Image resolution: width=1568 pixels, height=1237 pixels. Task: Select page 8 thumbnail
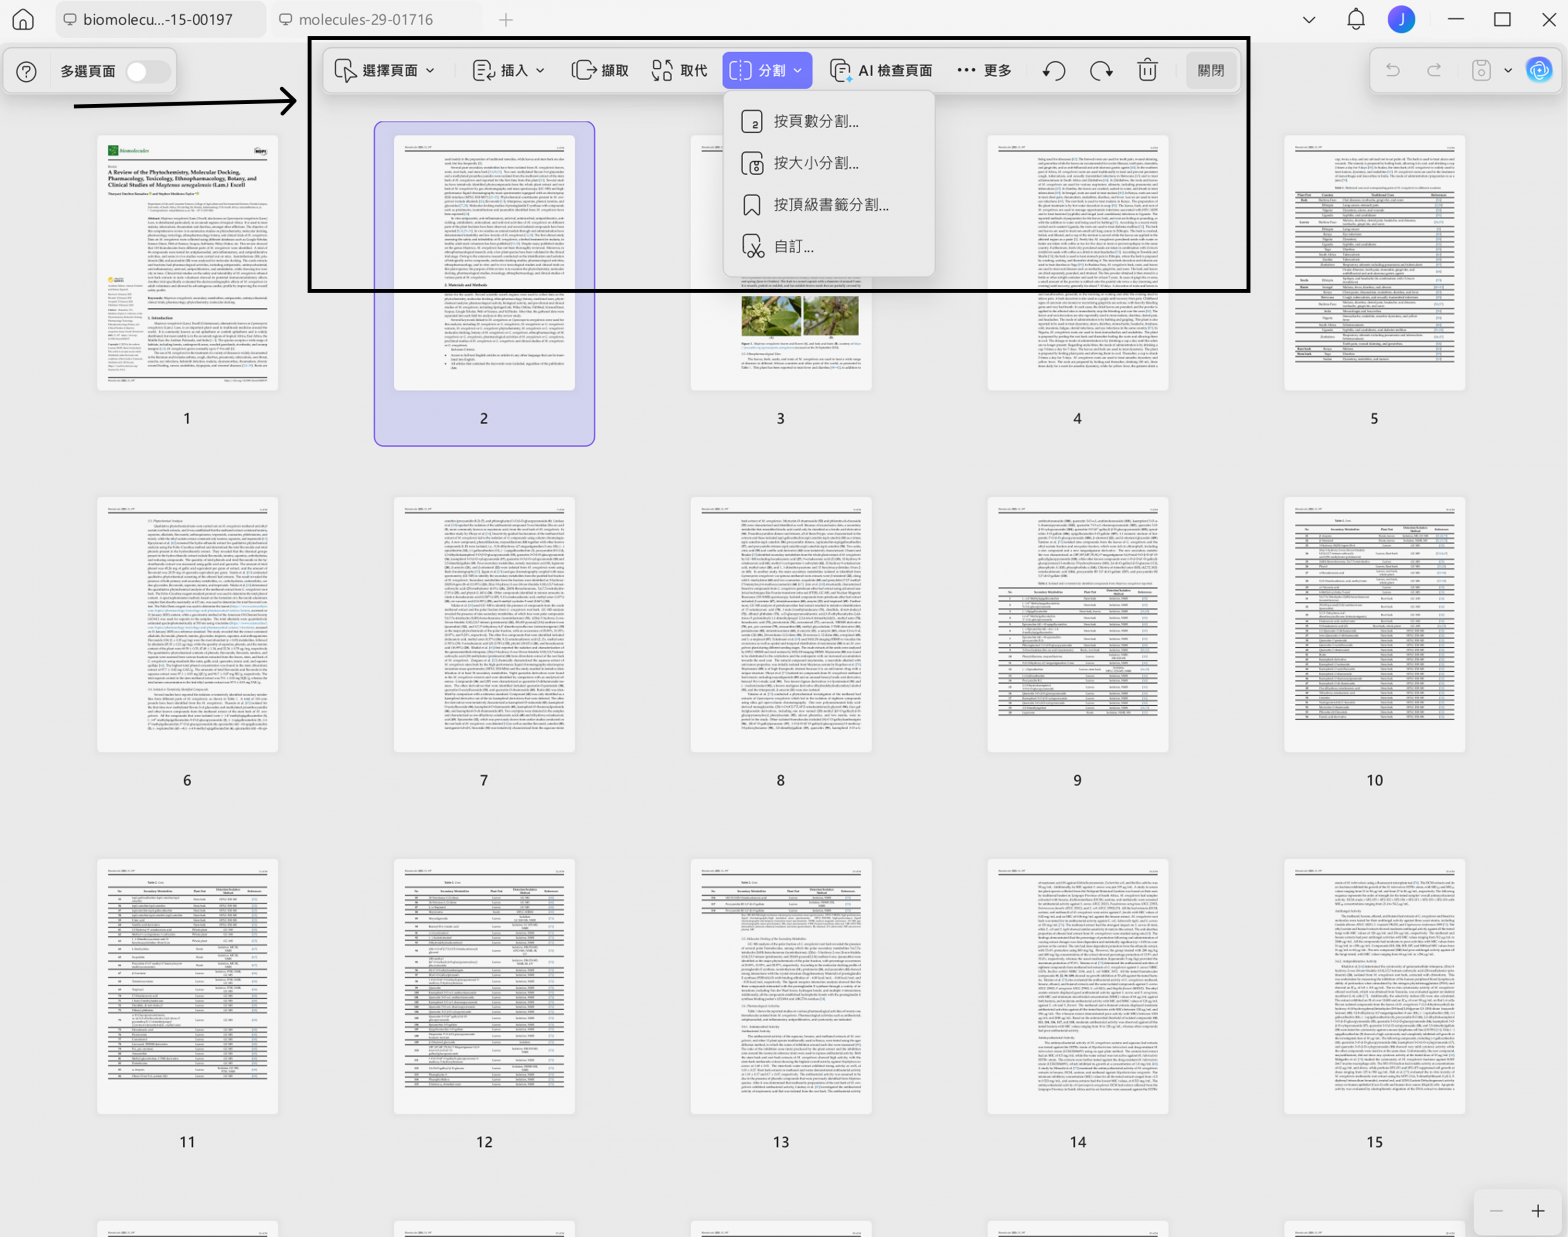pos(781,625)
